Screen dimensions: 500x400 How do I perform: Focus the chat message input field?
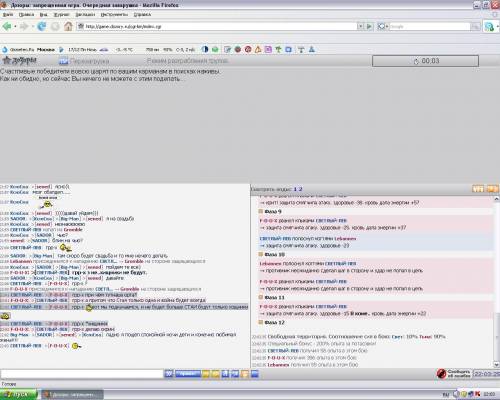(x=82, y=374)
